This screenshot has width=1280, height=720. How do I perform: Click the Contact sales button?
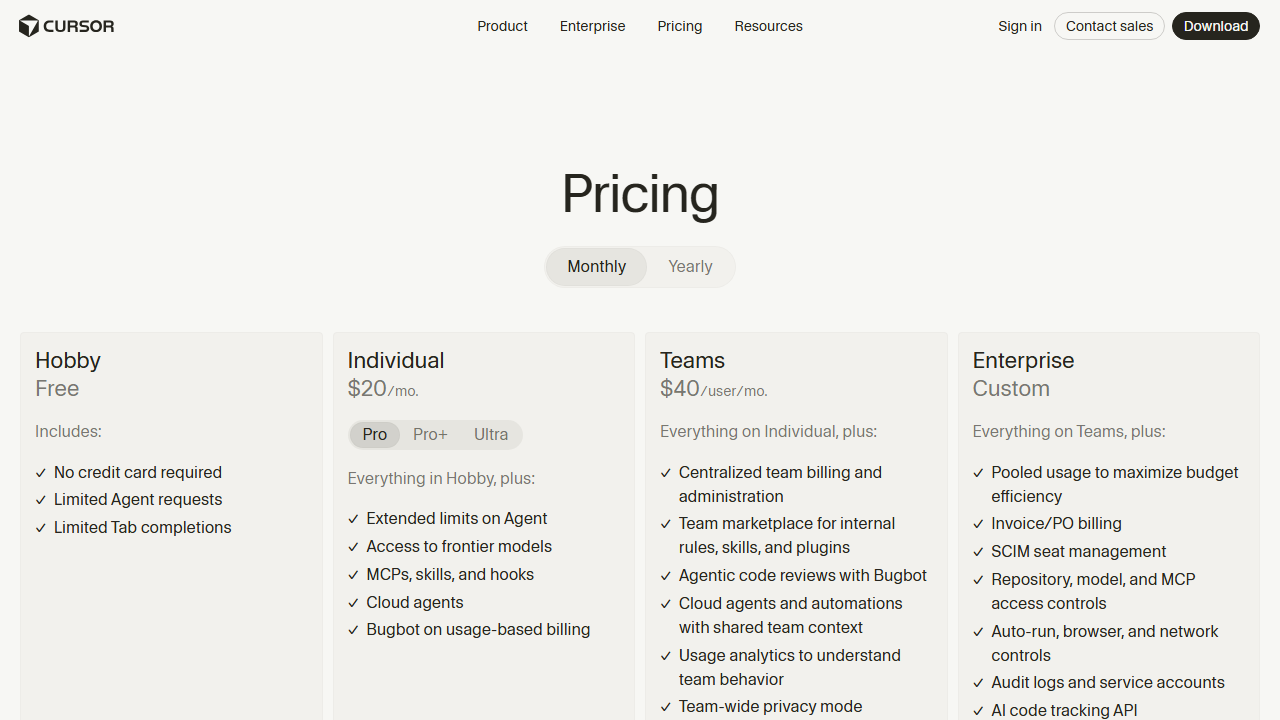(x=1109, y=26)
